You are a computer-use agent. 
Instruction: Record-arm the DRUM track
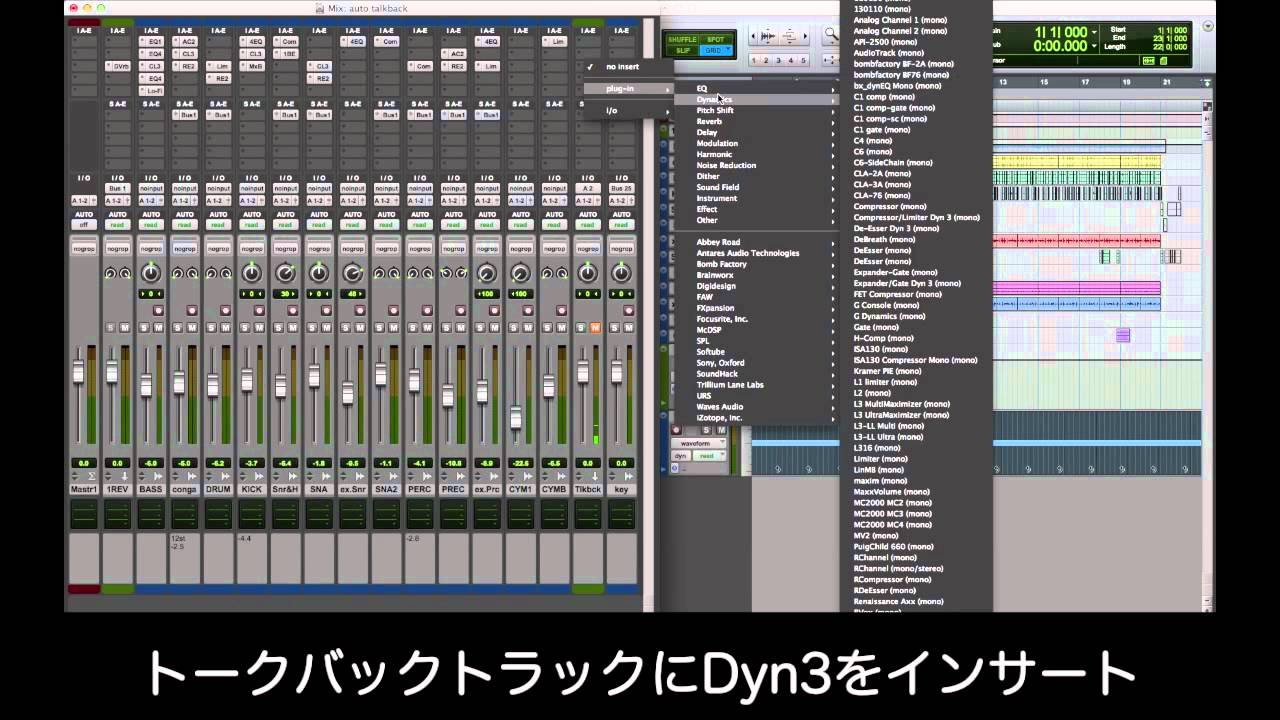[x=225, y=311]
